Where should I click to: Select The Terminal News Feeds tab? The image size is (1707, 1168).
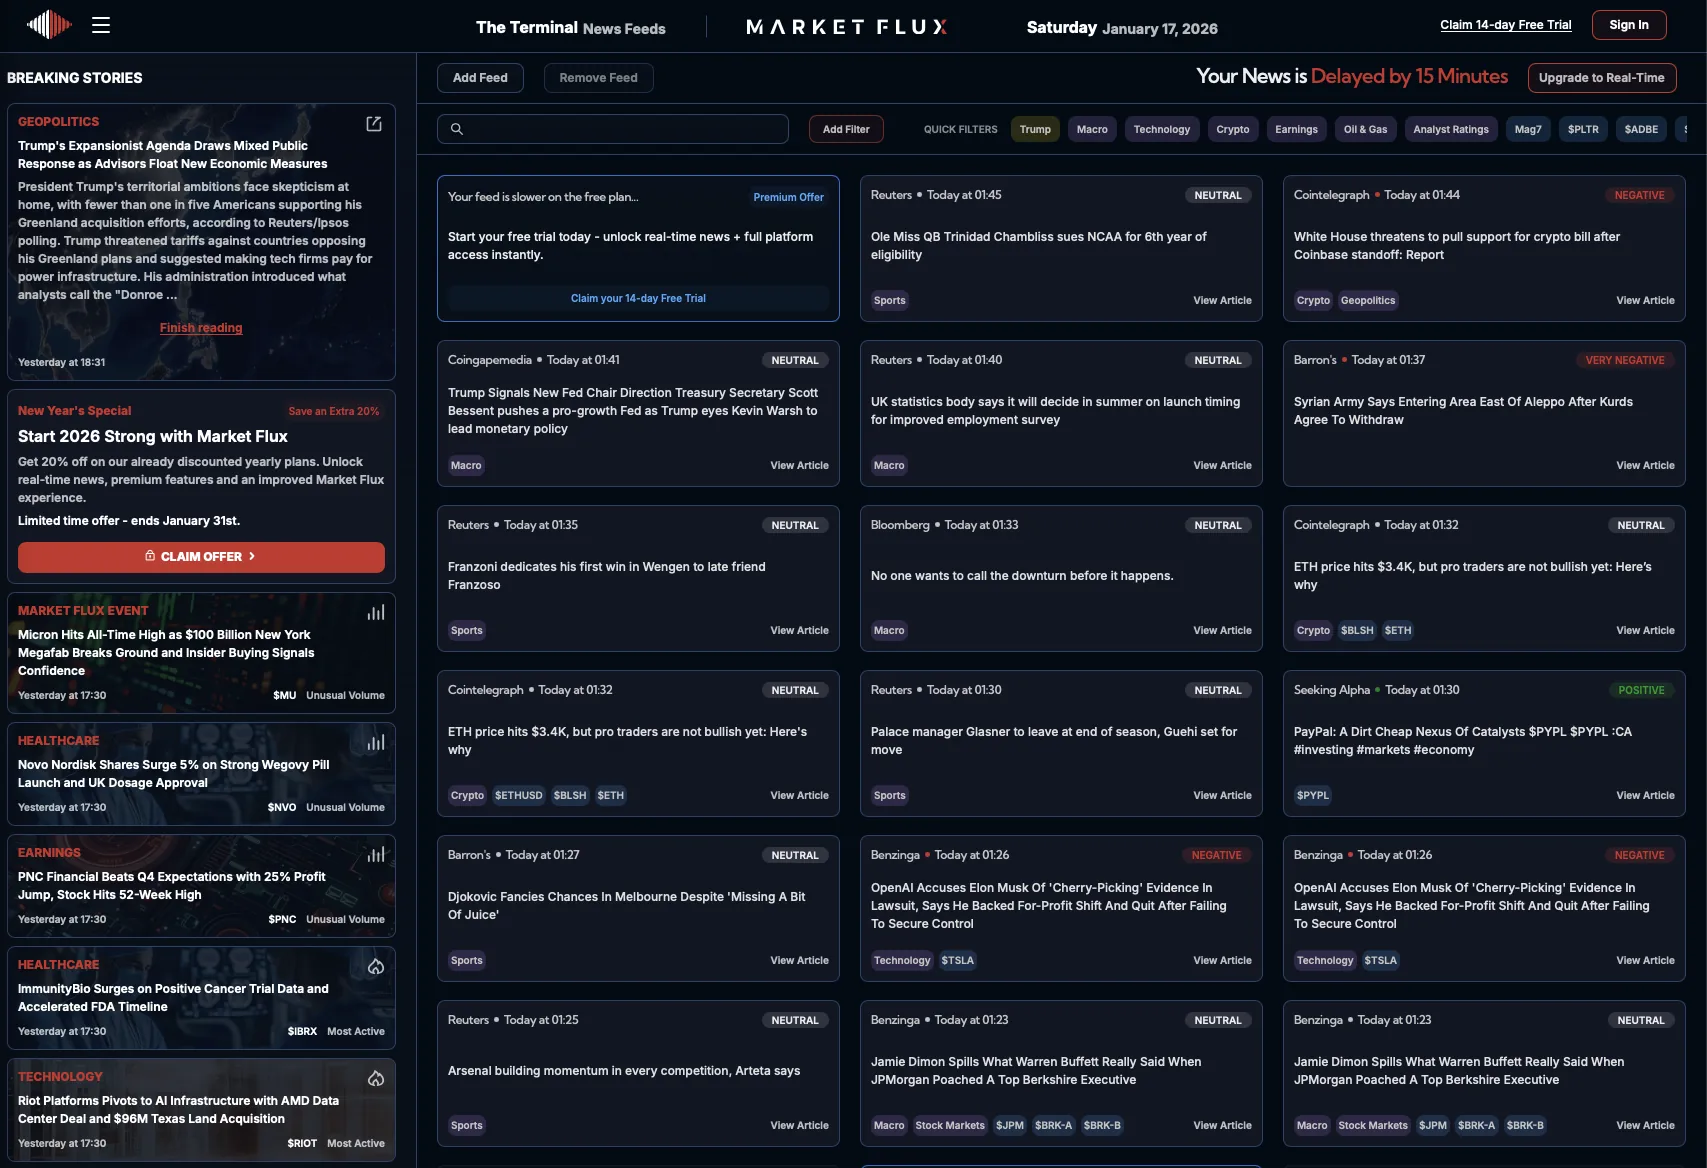(570, 28)
